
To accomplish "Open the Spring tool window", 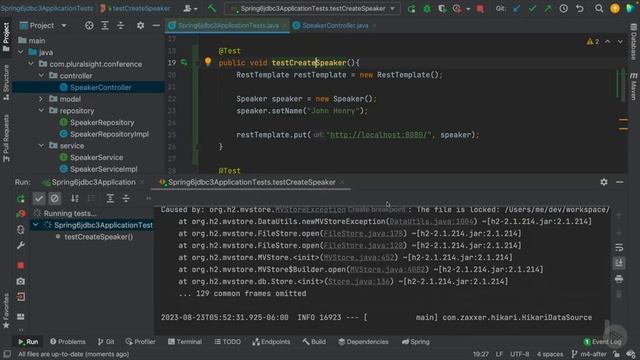I will tap(416, 342).
